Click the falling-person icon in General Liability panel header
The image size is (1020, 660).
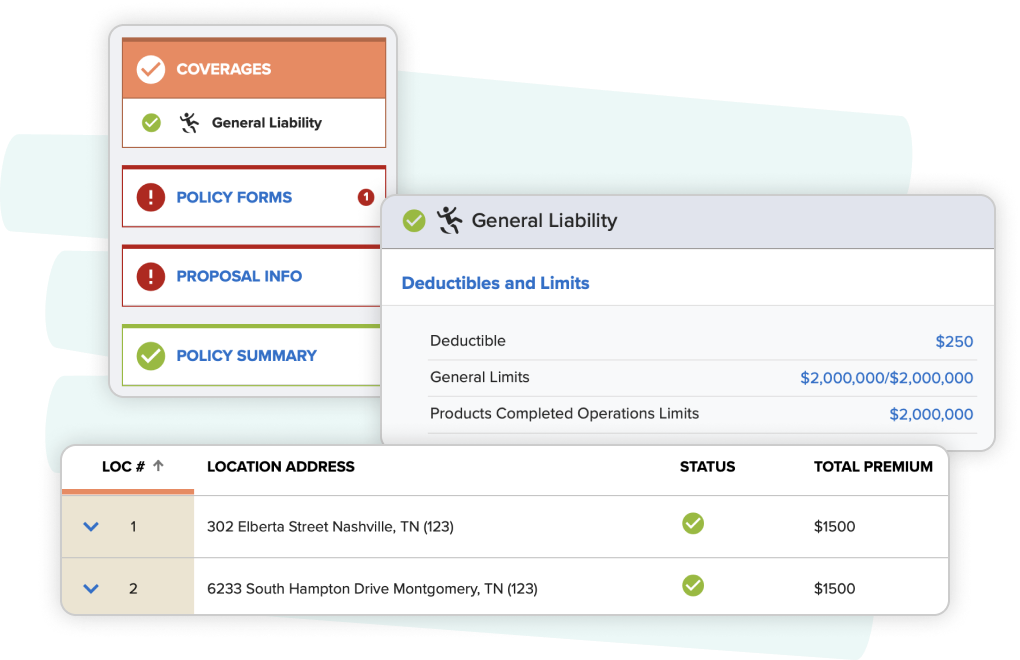[x=449, y=220]
